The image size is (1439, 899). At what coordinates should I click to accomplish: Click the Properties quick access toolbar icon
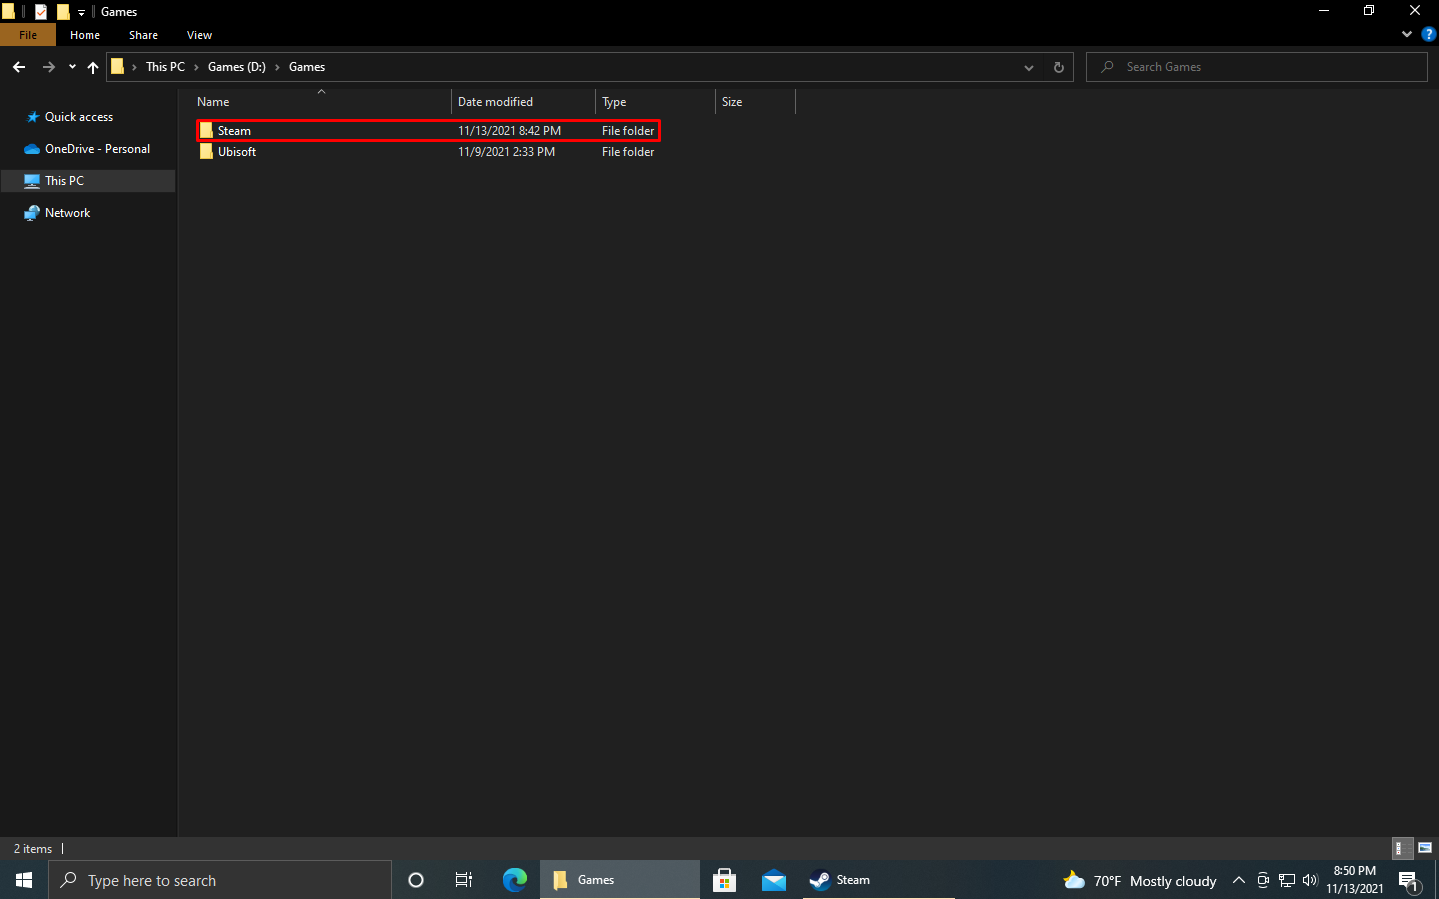pos(41,12)
